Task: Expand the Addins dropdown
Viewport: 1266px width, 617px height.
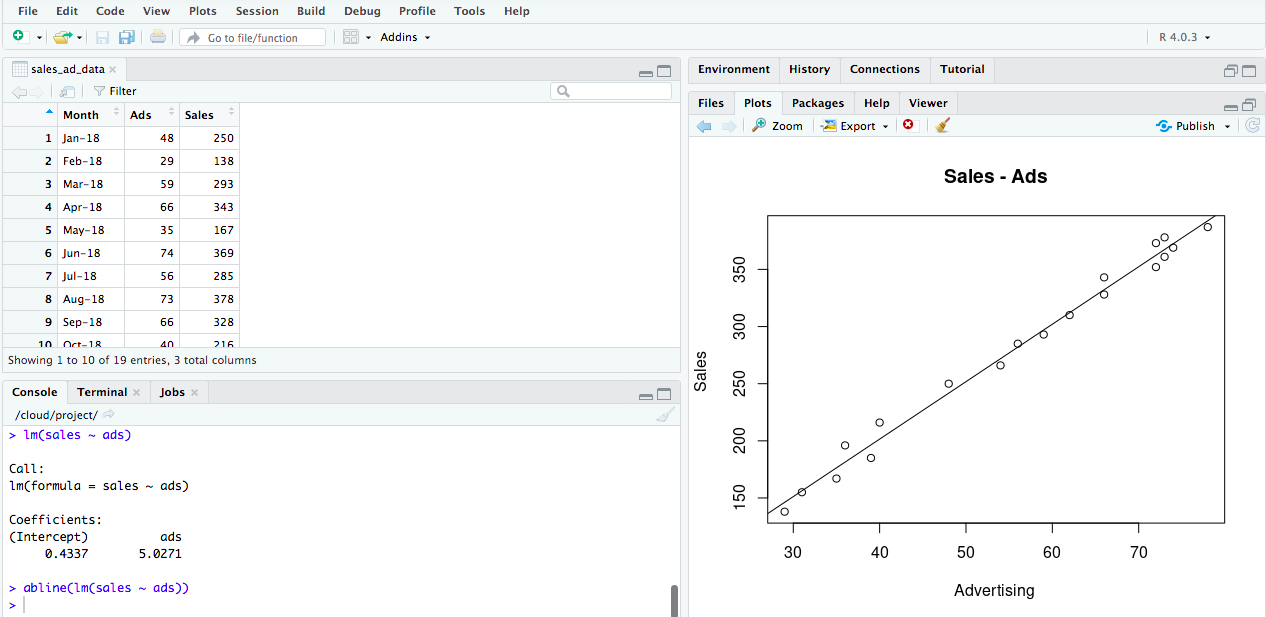Action: tap(405, 37)
